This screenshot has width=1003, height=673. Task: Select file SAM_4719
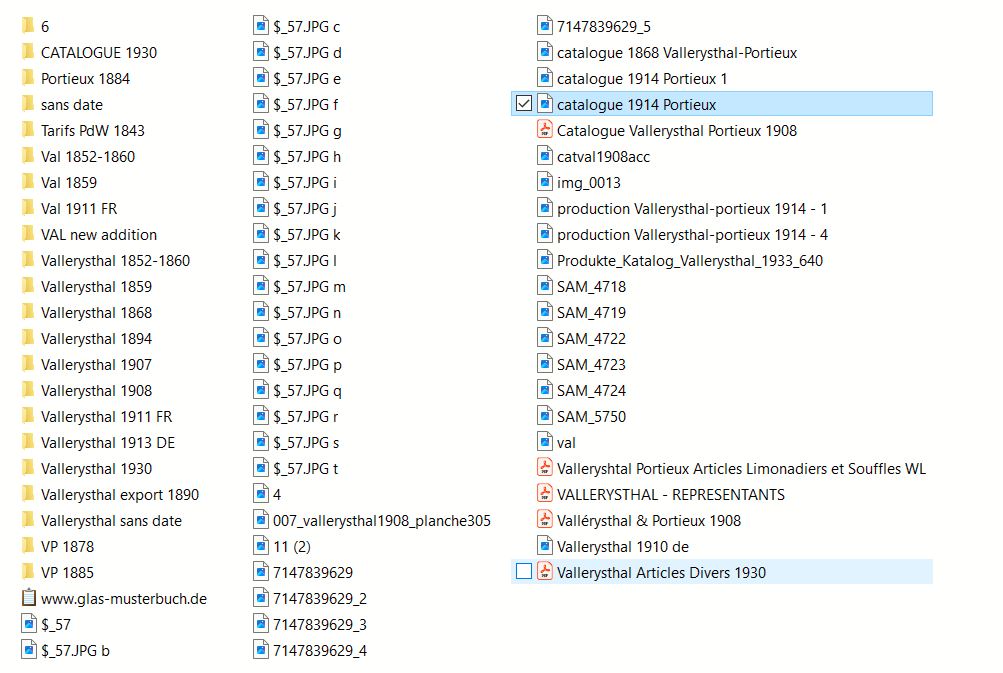(581, 313)
